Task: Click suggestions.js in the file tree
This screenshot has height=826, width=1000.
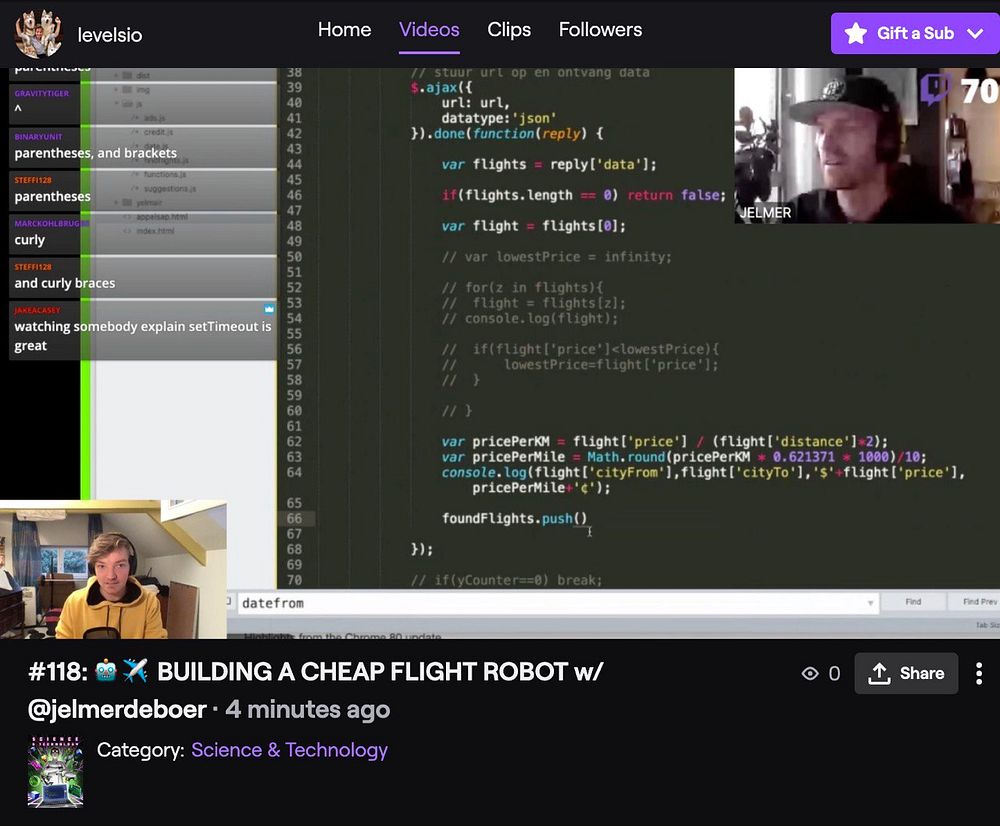Action: click(170, 189)
